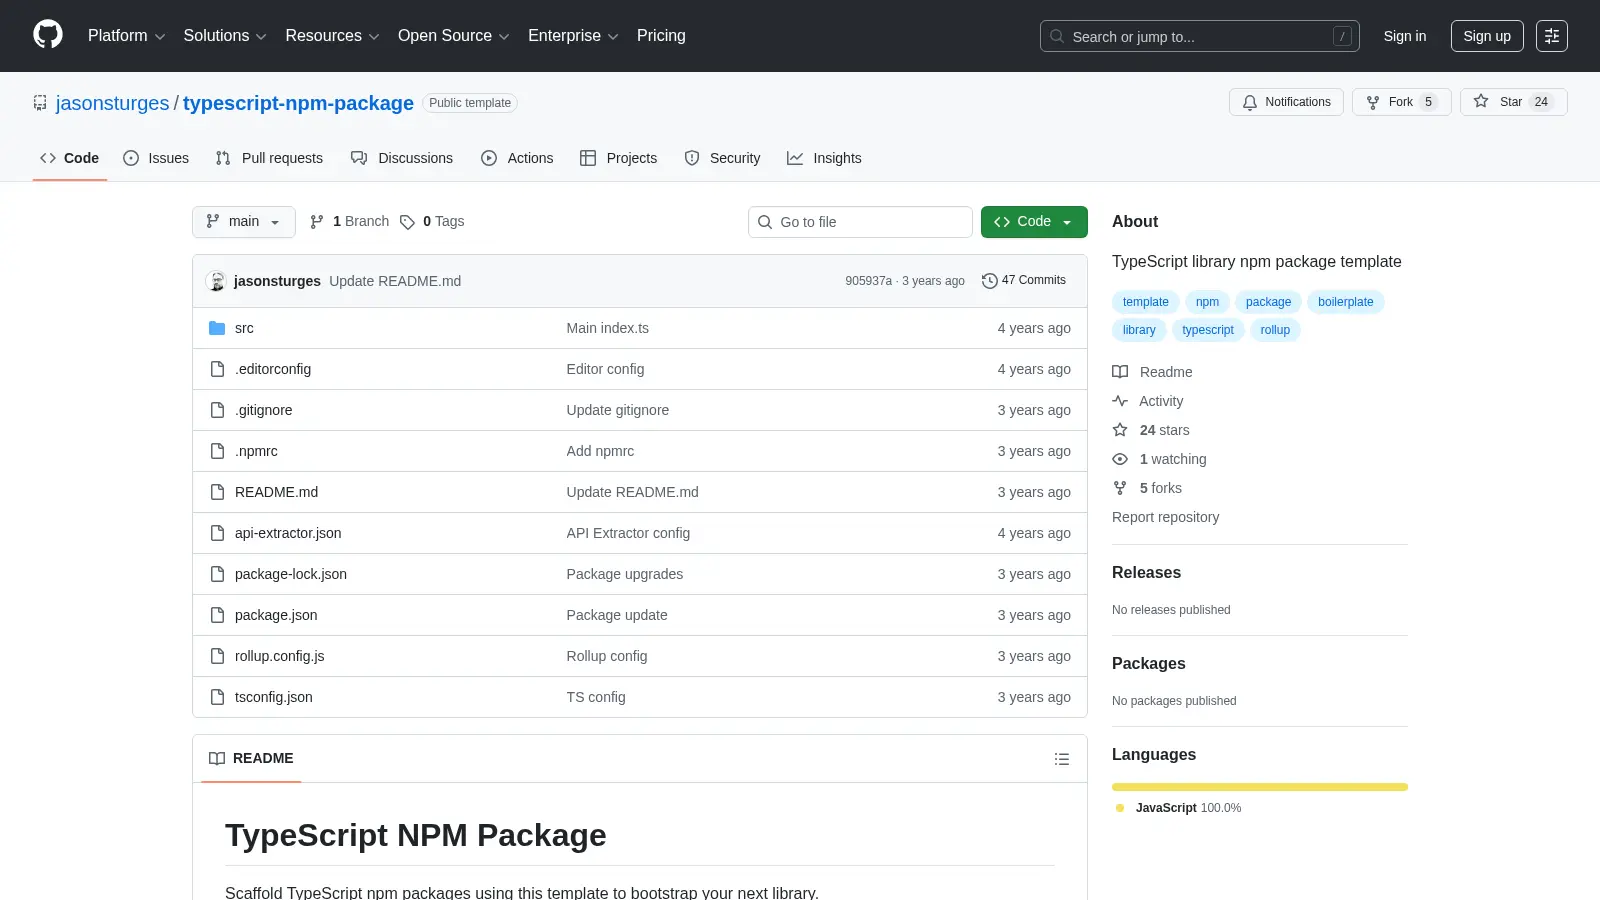Select the package-lock.json file icon
Viewport: 1600px width, 900px height.
[217, 574]
